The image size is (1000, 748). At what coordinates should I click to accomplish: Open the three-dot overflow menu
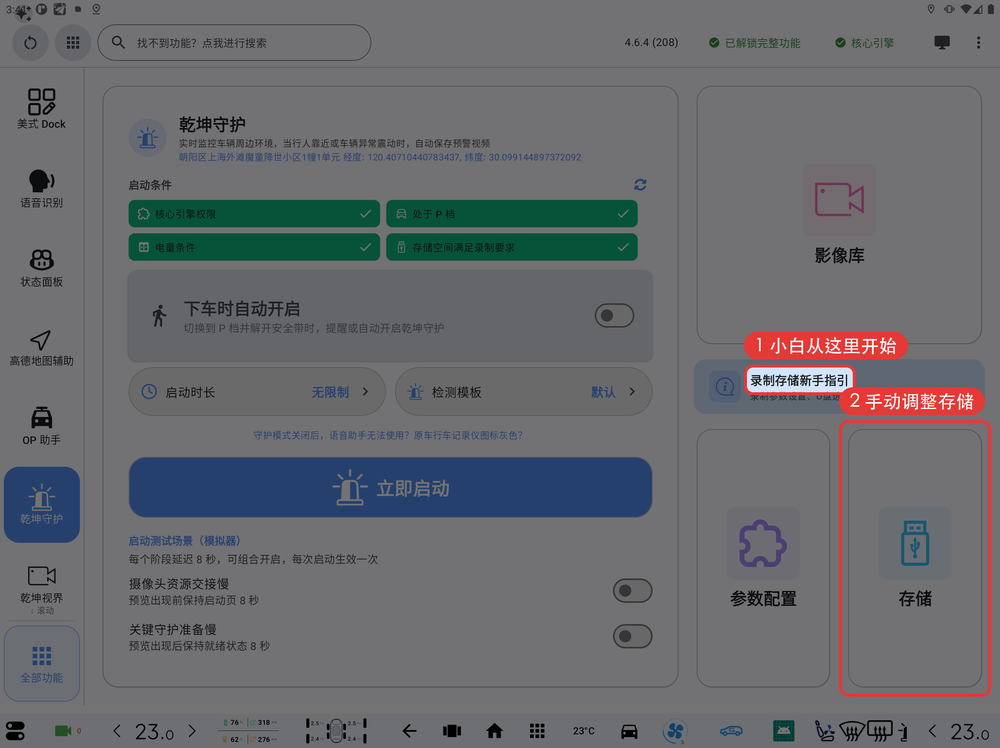978,43
